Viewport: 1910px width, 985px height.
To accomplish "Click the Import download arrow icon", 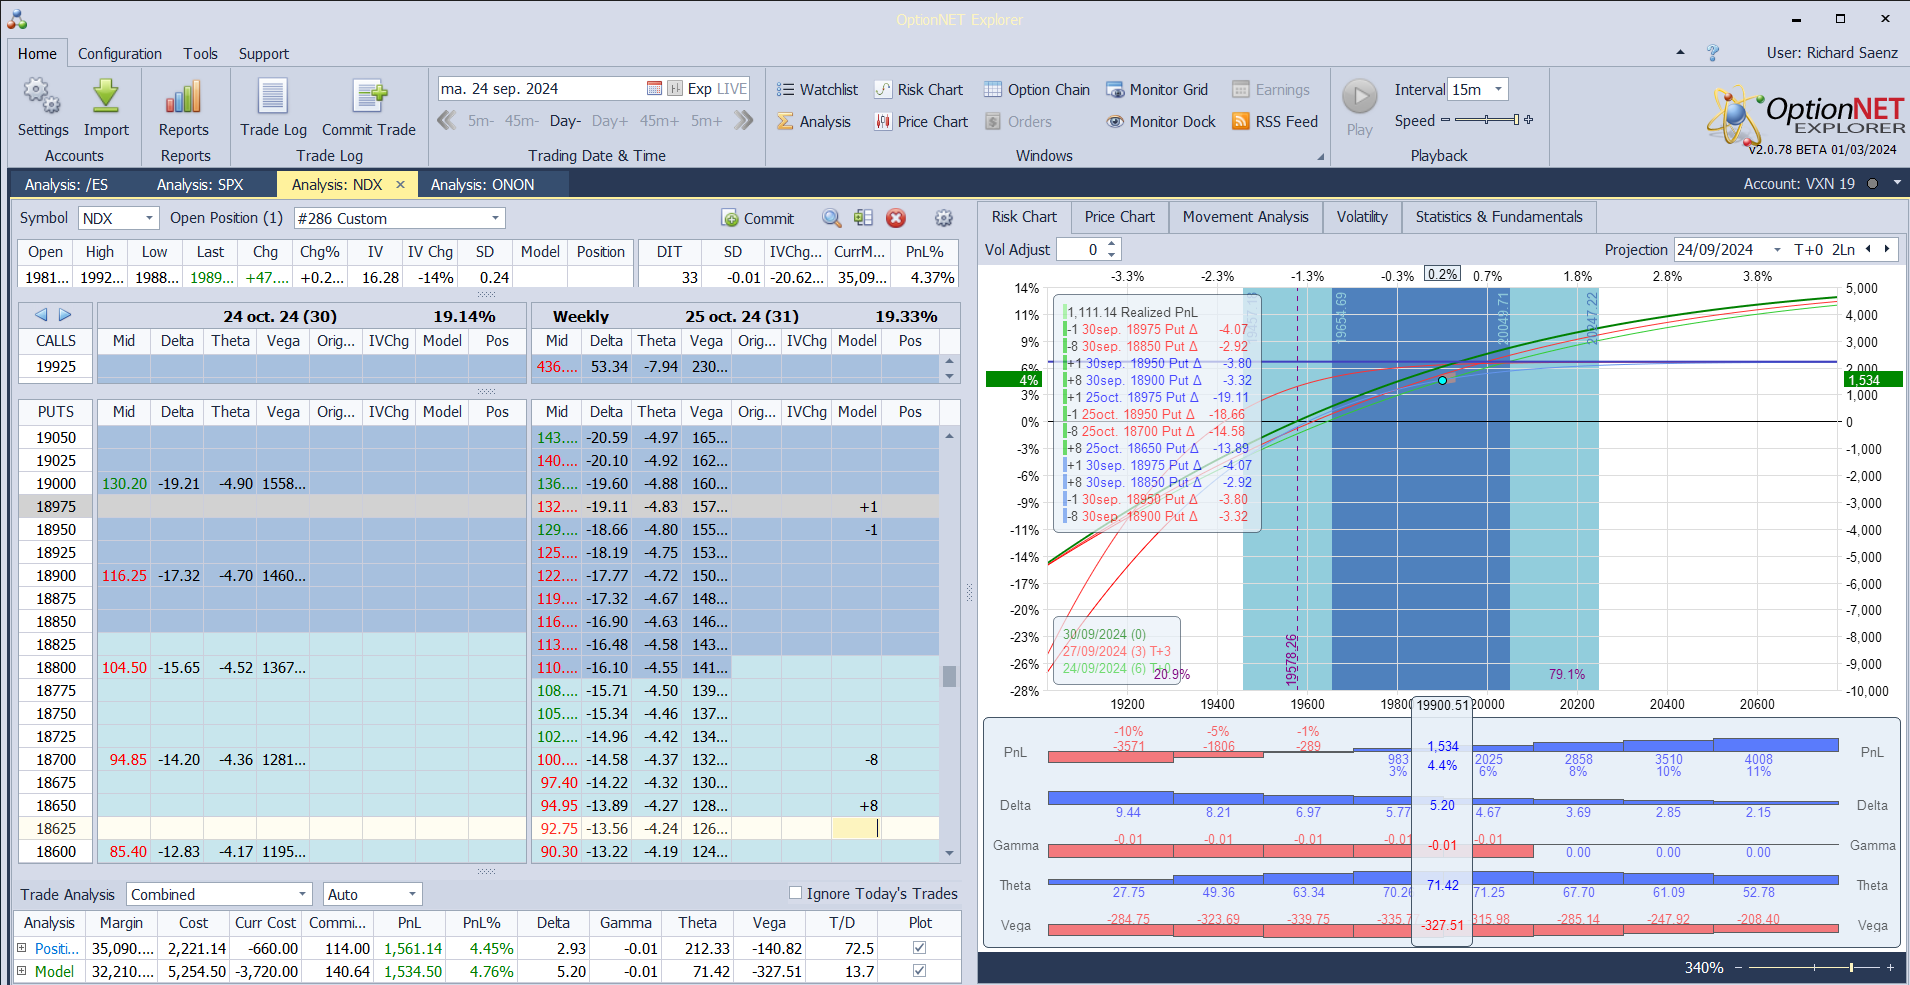I will [x=106, y=96].
